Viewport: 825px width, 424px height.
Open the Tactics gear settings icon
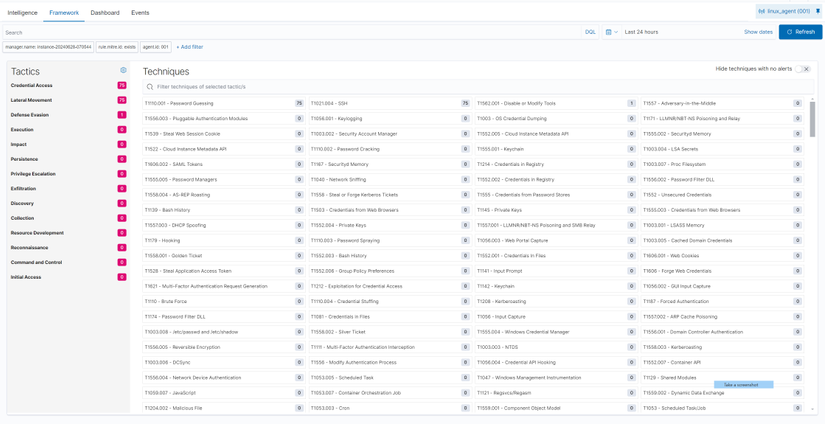pyautogui.click(x=123, y=70)
